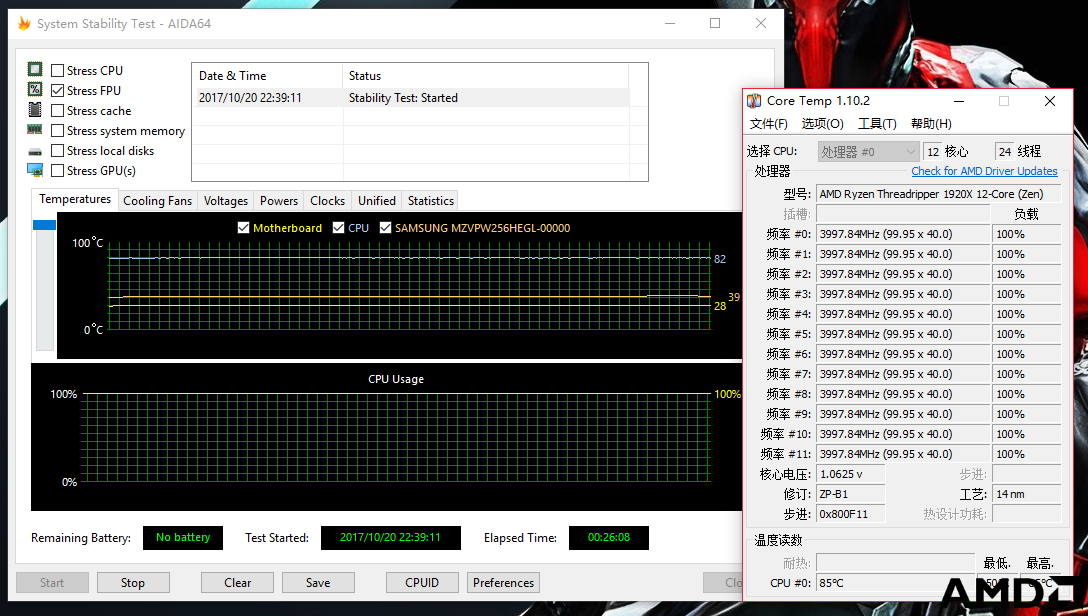Click the core count field showing 12
Viewport: 1088px width, 616px height.
[x=933, y=151]
